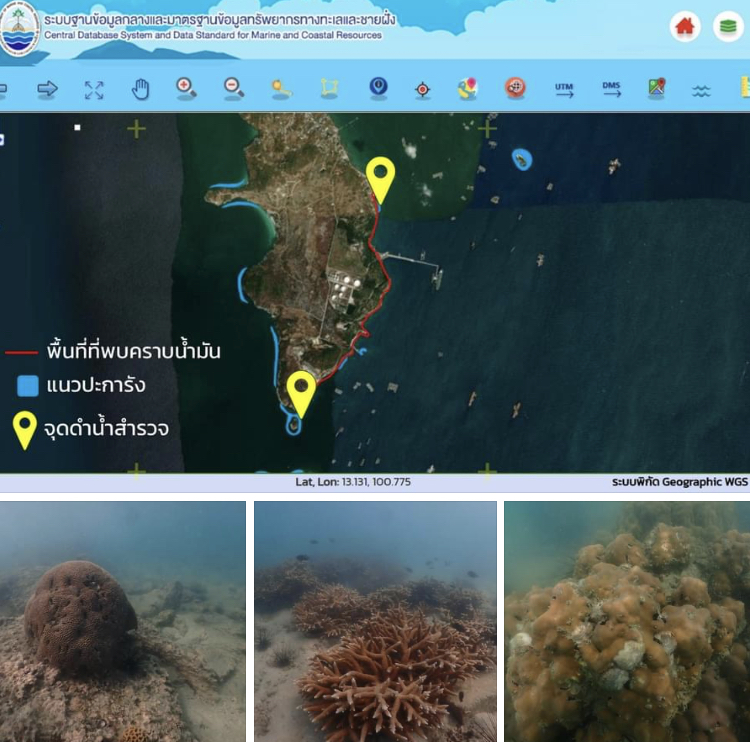Select the hand pan tool
750x742 pixels.
[141, 89]
